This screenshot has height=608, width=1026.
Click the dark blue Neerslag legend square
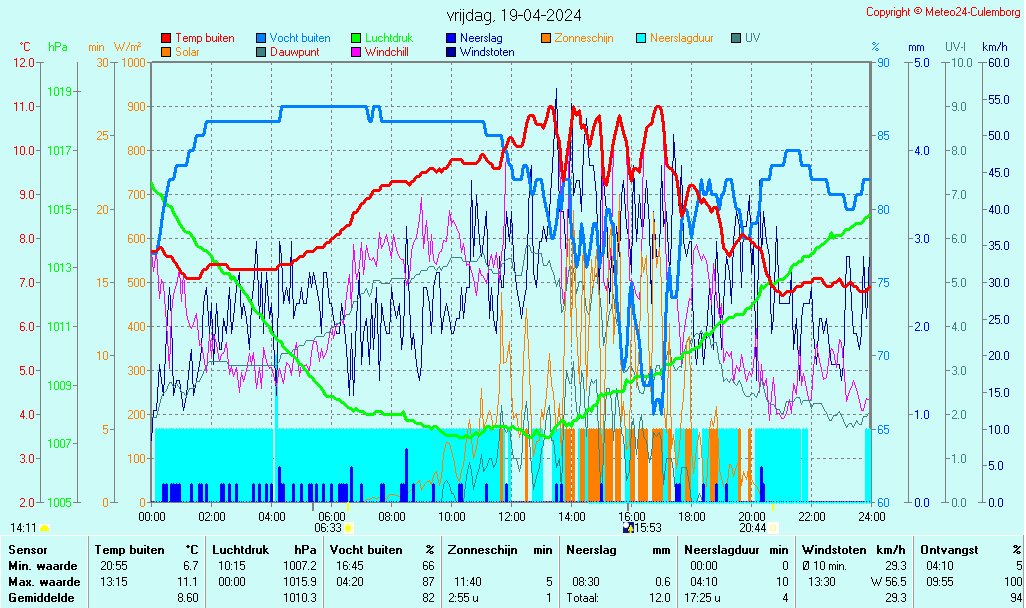pos(451,38)
